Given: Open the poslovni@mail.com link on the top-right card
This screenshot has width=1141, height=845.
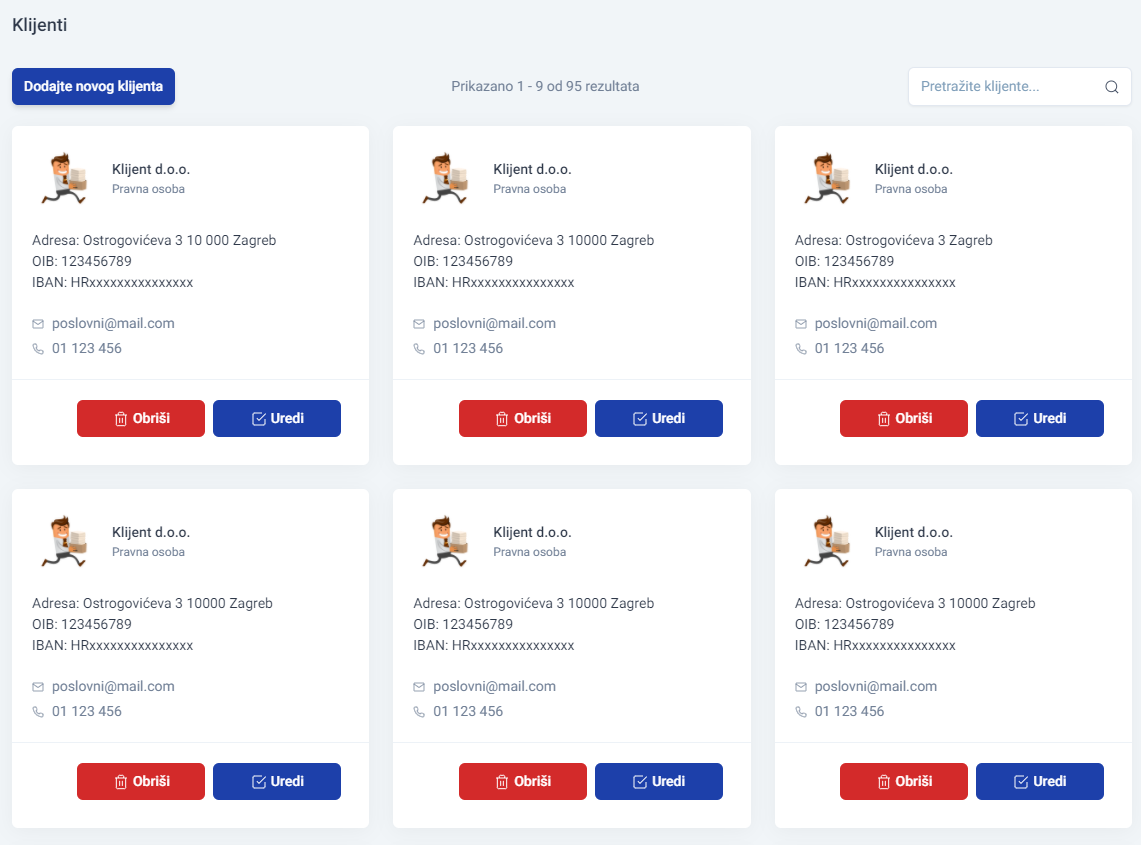Looking at the screenshot, I should 875,323.
